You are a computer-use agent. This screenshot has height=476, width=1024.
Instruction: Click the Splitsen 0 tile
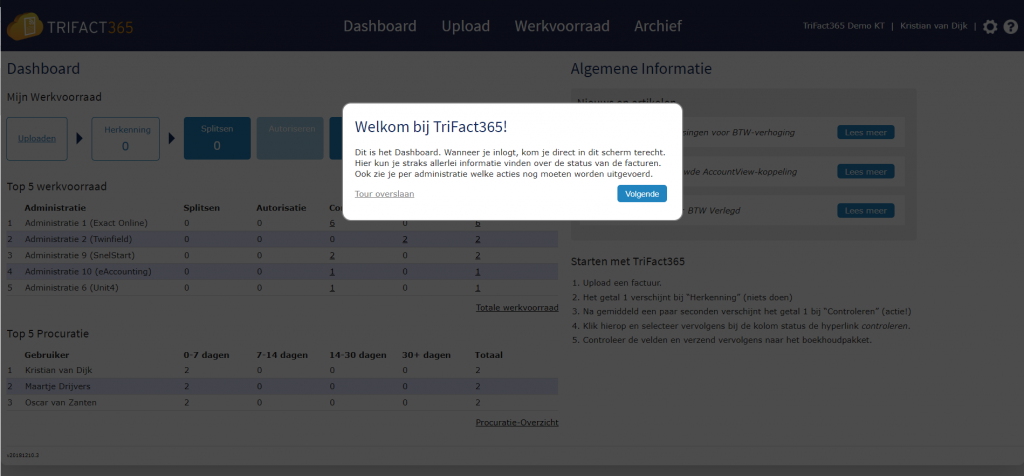(217, 138)
